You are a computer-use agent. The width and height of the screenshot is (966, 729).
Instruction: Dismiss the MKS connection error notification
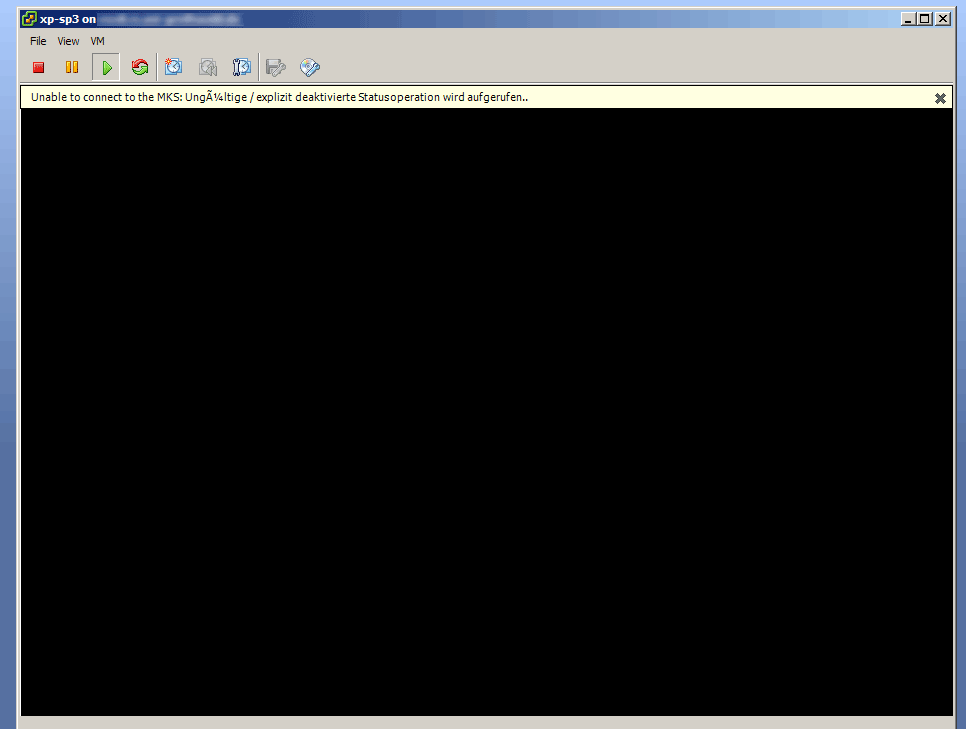(x=940, y=98)
